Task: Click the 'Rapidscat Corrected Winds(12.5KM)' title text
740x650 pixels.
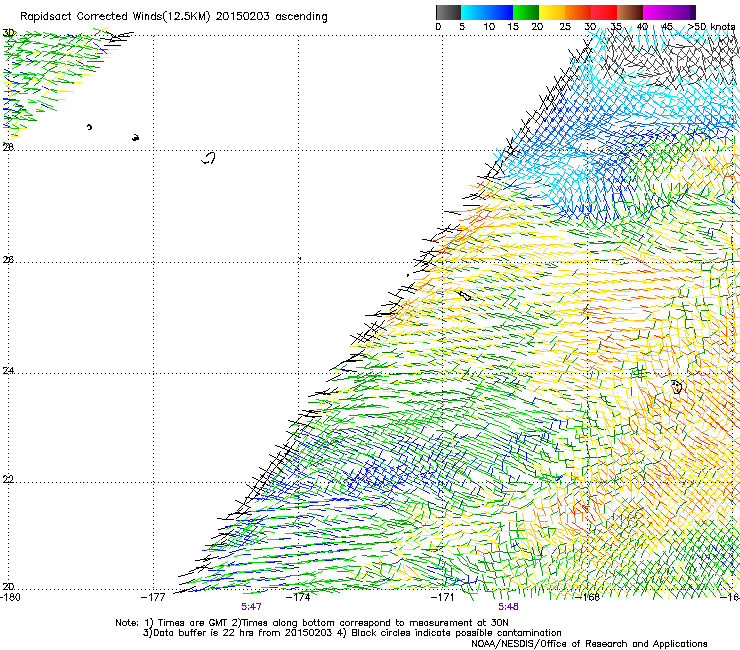Action: 115,17
